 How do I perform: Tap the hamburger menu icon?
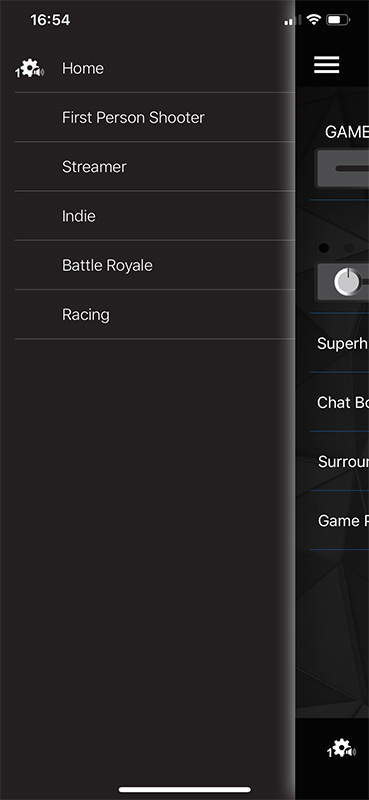327,65
